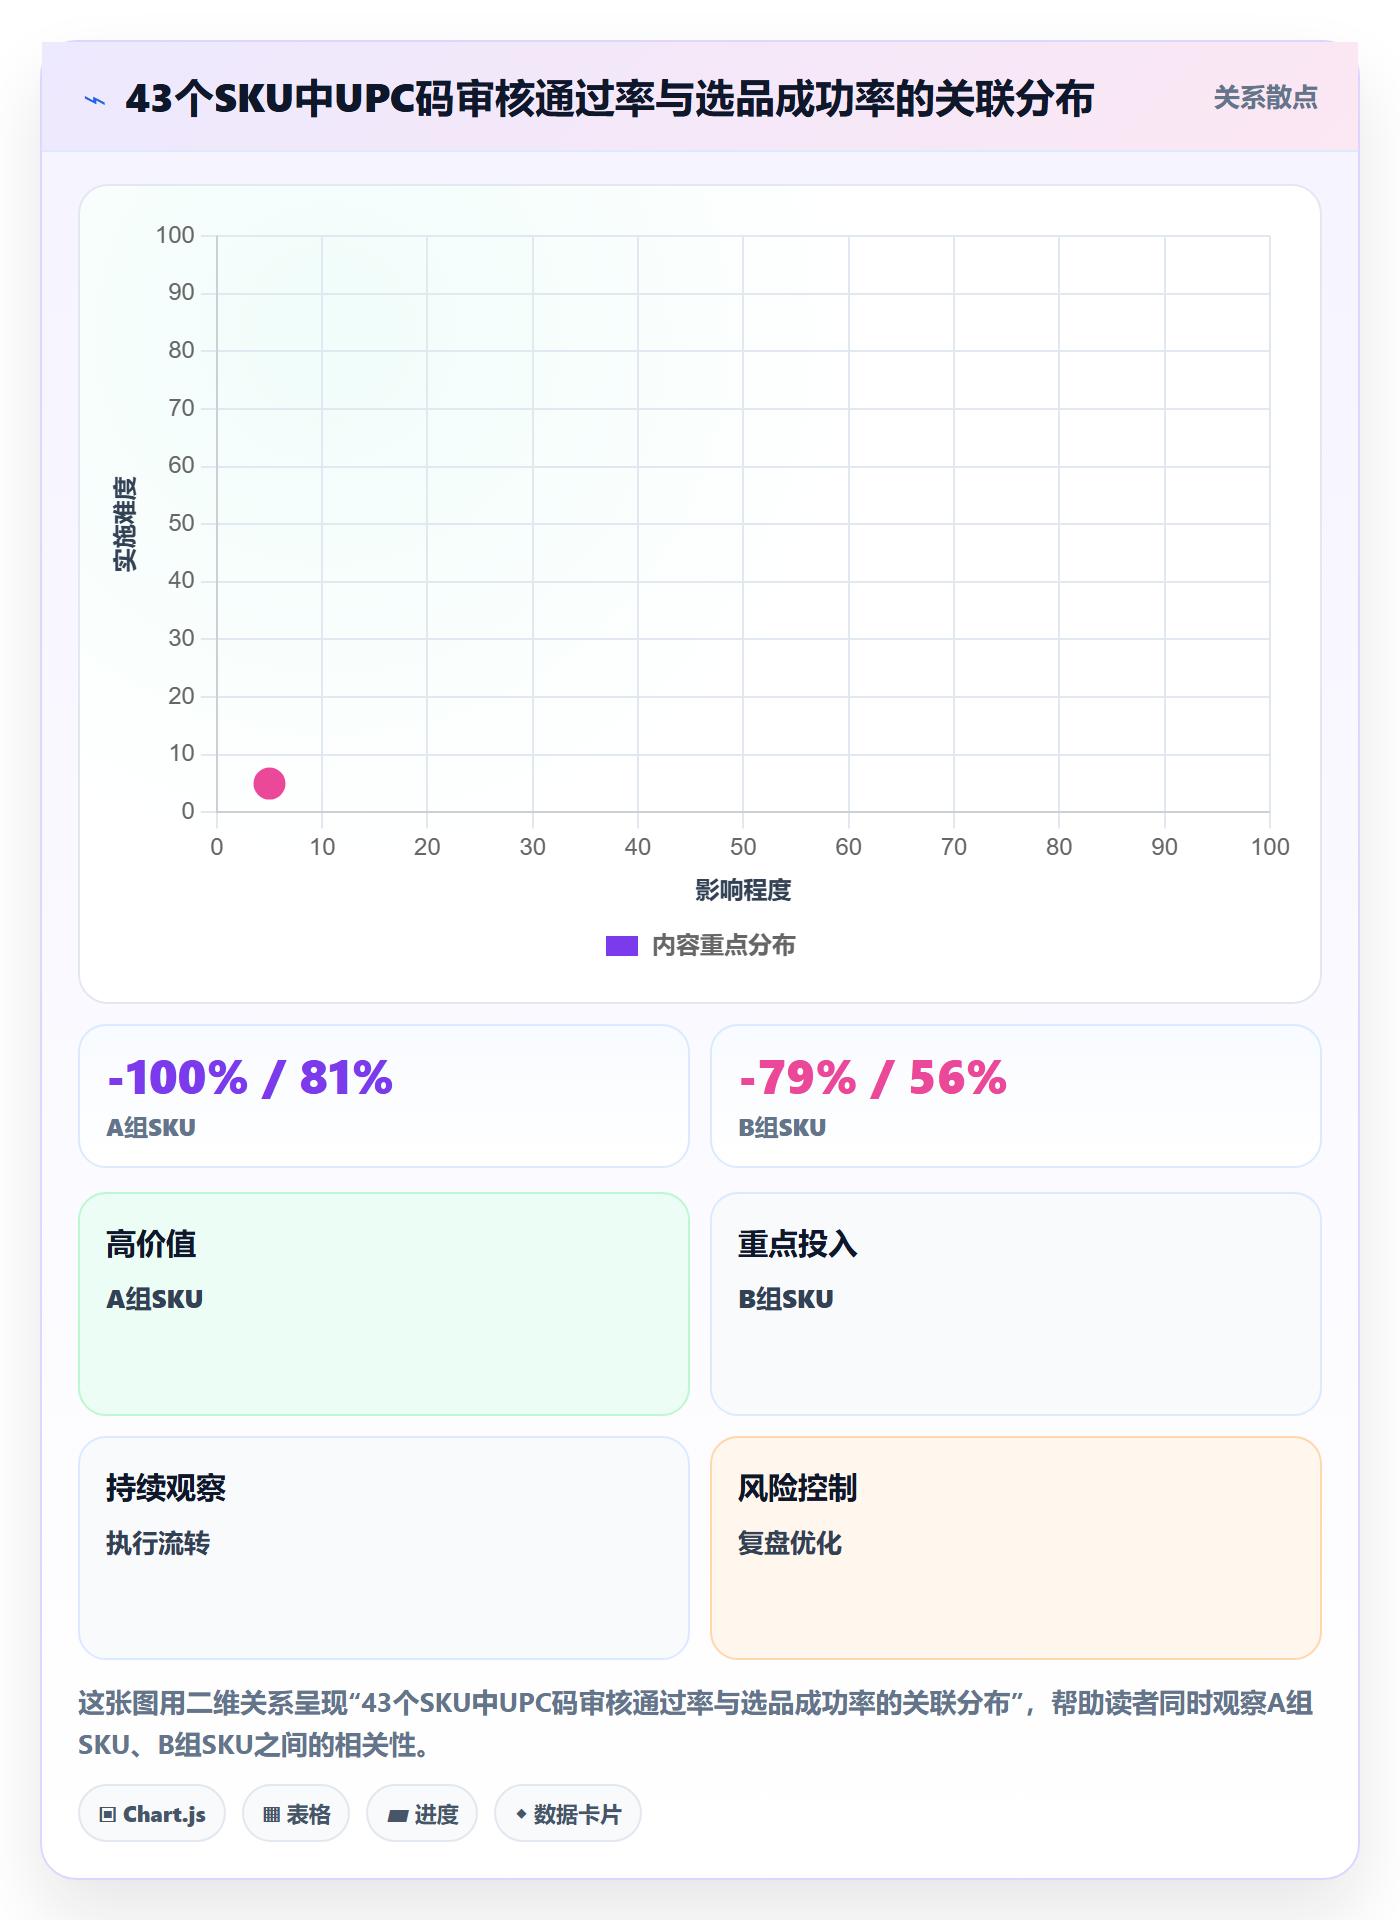The image size is (1400, 1920).
Task: Click the 影响程度 x-axis title
Action: (743, 890)
